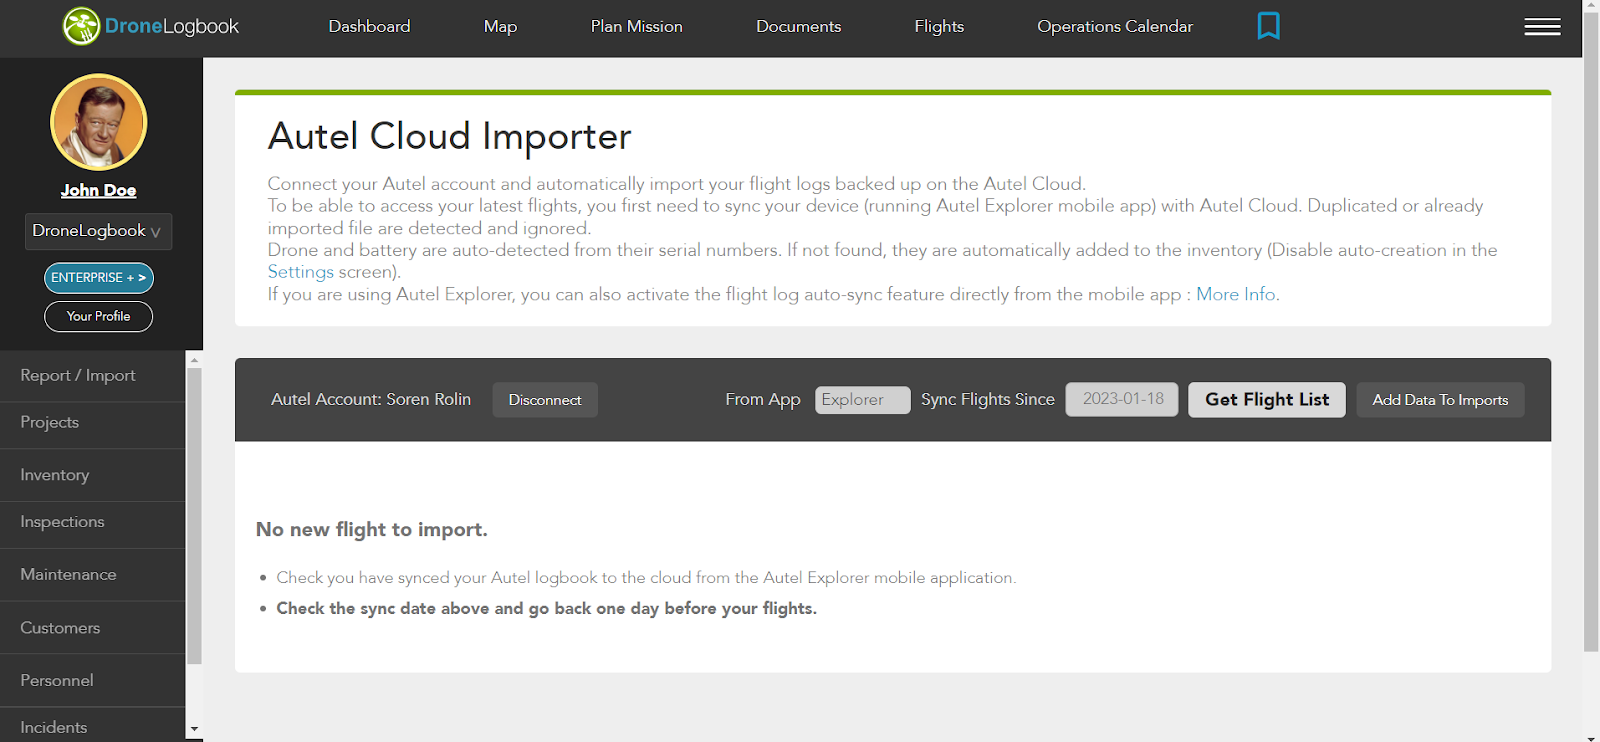Open the Plan Mission menu
Image resolution: width=1600 pixels, height=742 pixels.
point(636,26)
